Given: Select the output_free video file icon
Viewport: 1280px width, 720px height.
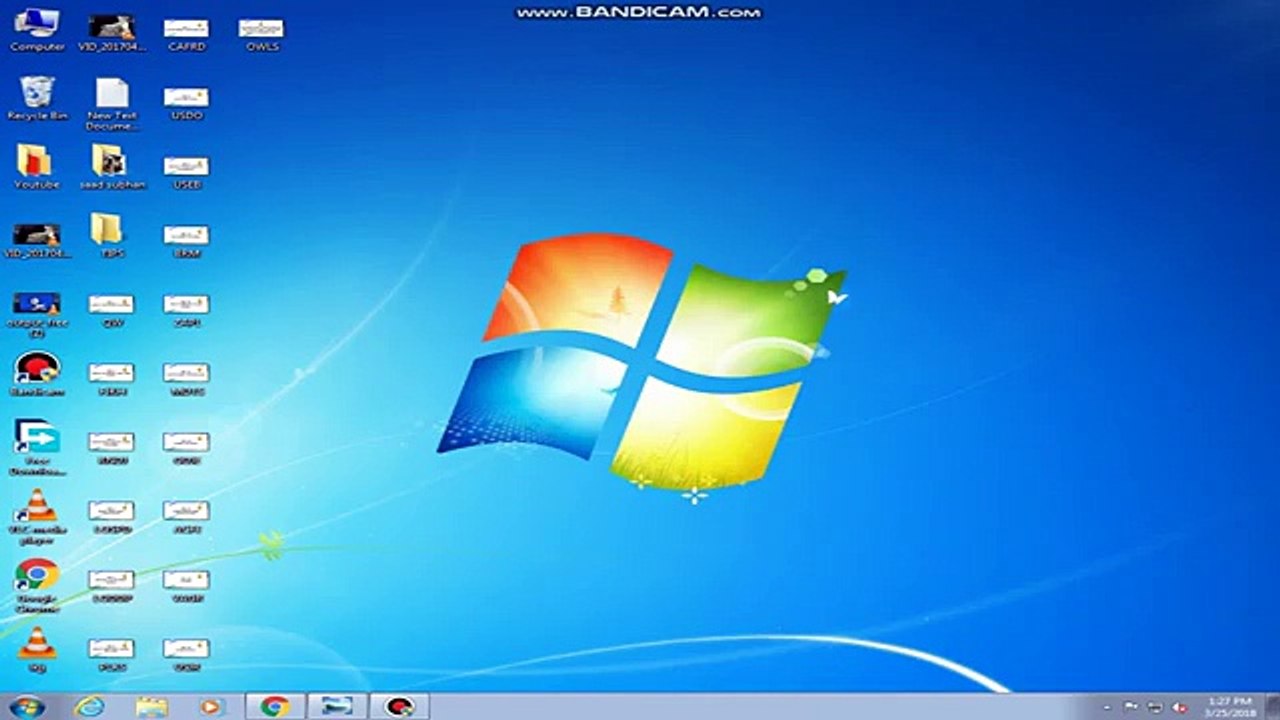Looking at the screenshot, I should [37, 315].
